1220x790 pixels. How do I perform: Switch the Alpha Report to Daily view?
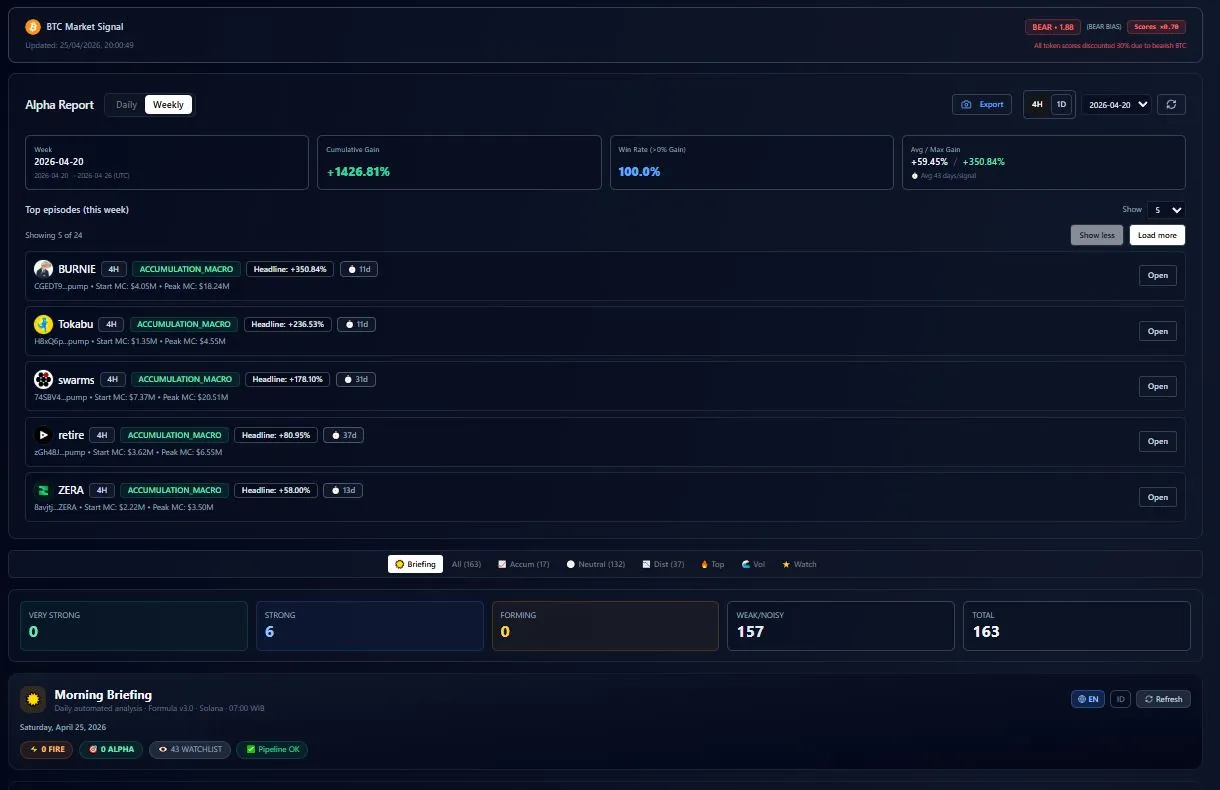pos(126,104)
